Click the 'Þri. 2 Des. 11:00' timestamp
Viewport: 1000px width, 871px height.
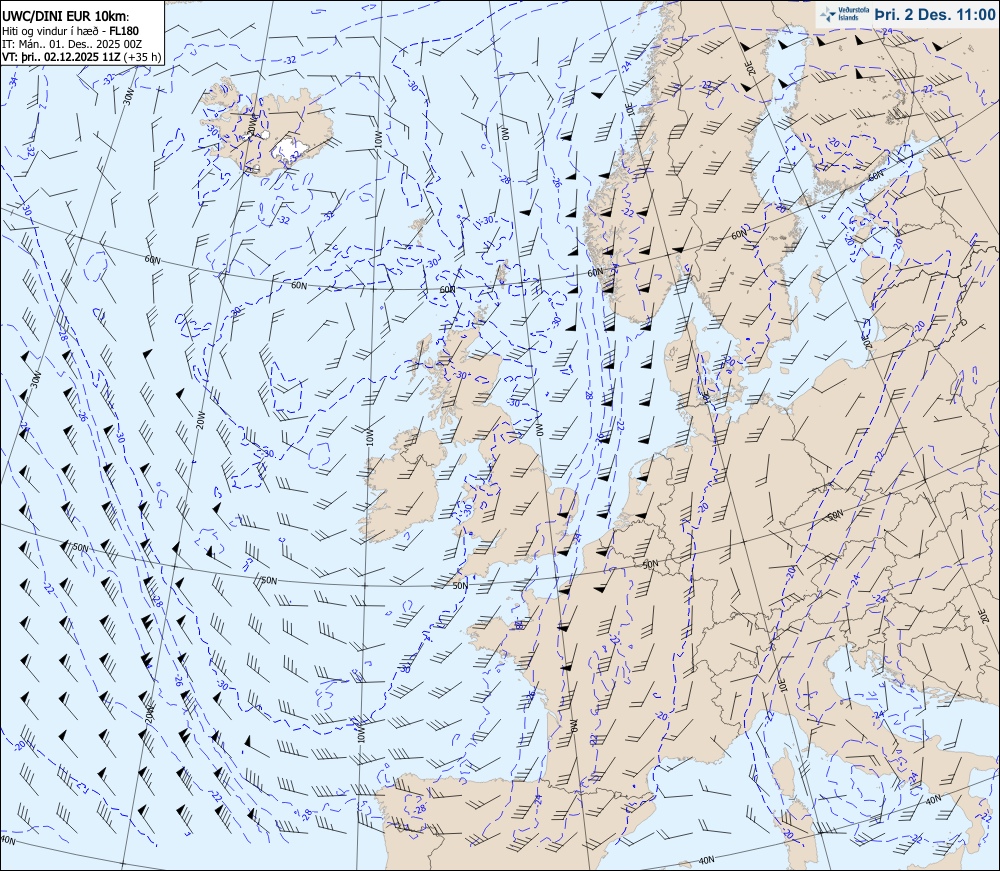tap(934, 15)
